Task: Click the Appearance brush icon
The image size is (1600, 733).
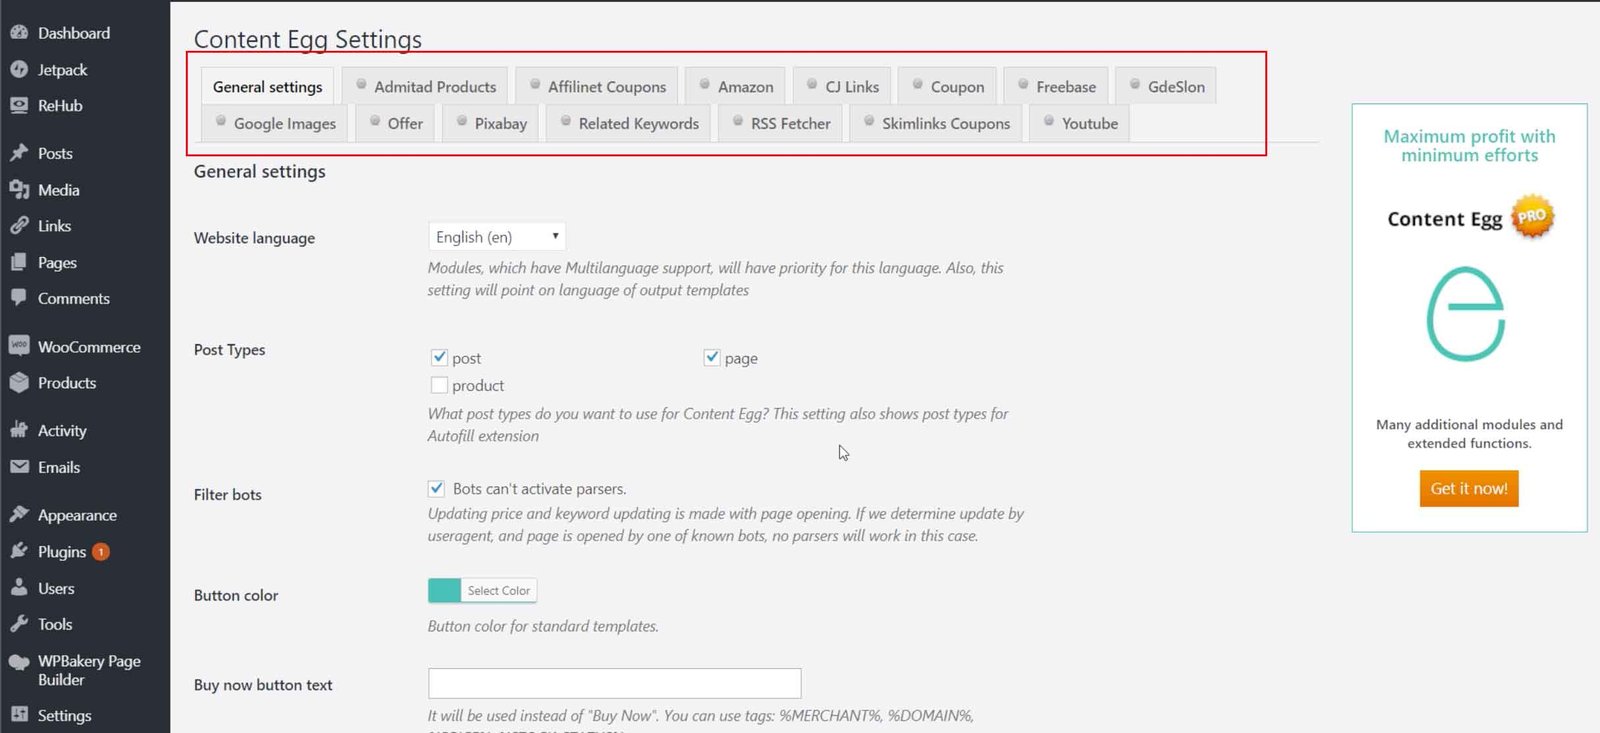Action: (19, 515)
